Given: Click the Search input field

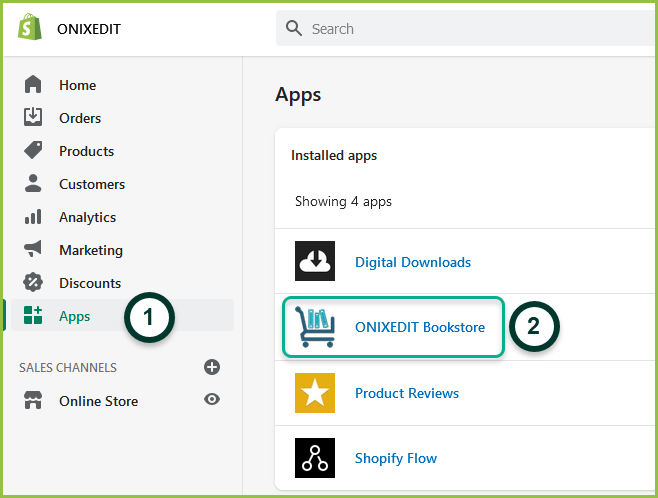Looking at the screenshot, I should pos(467,29).
